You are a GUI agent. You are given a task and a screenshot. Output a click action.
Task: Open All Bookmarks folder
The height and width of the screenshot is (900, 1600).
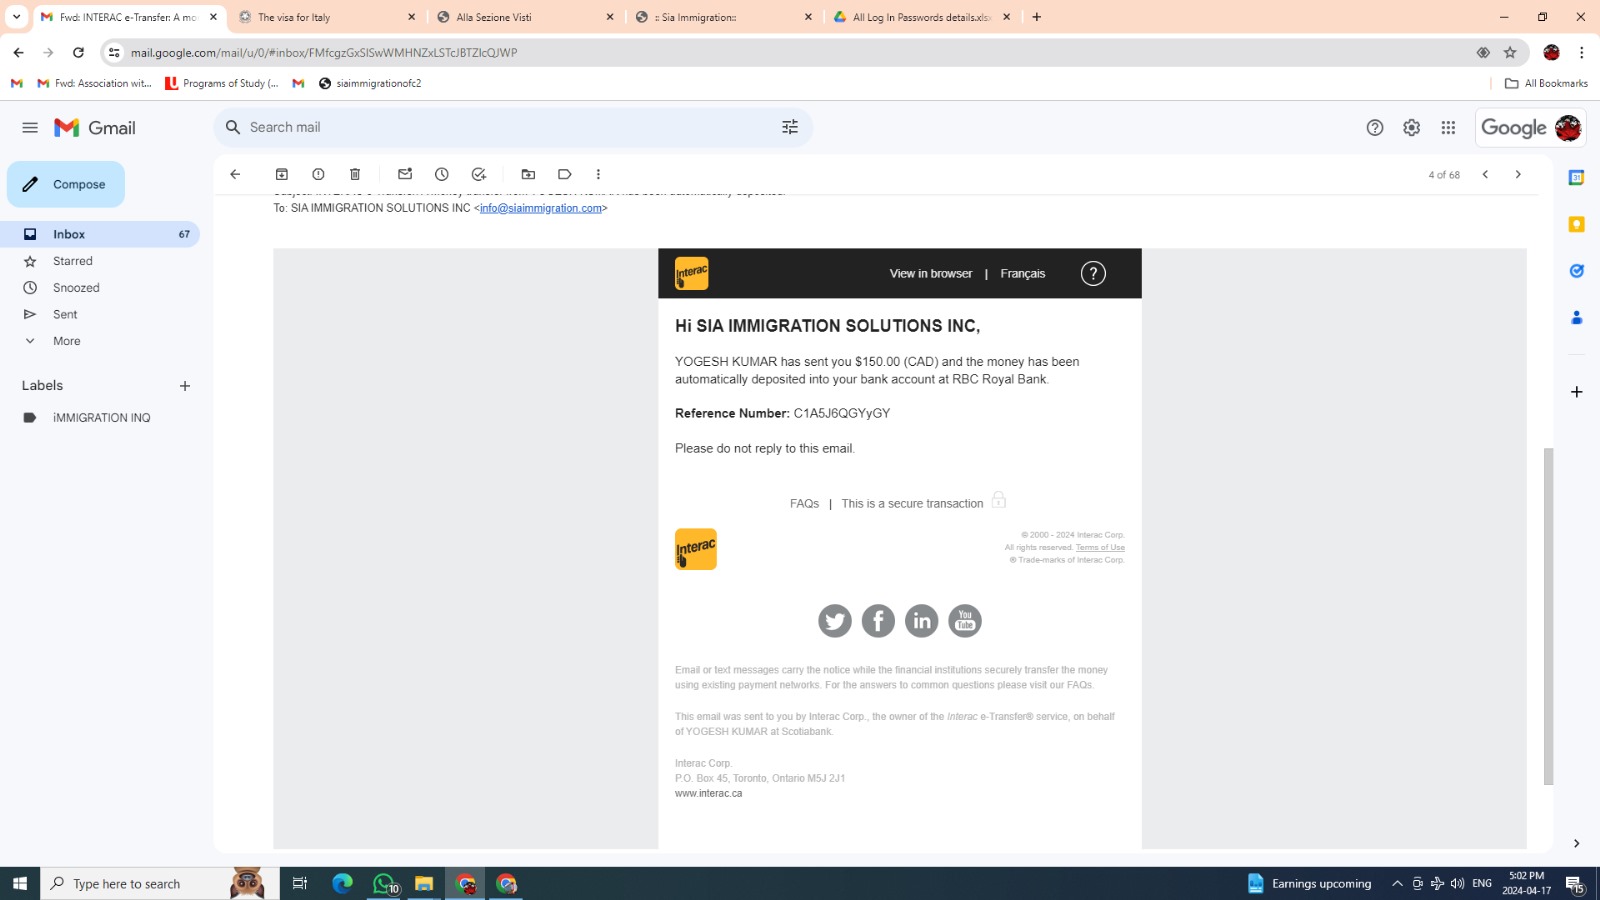click(1546, 83)
